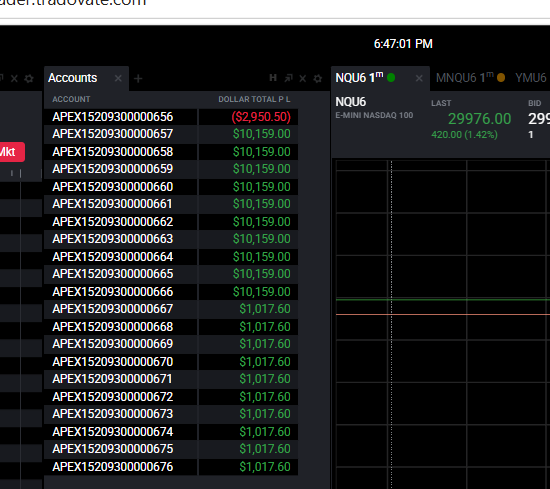Click the green status dot on NQU6 tab

[x=391, y=78]
